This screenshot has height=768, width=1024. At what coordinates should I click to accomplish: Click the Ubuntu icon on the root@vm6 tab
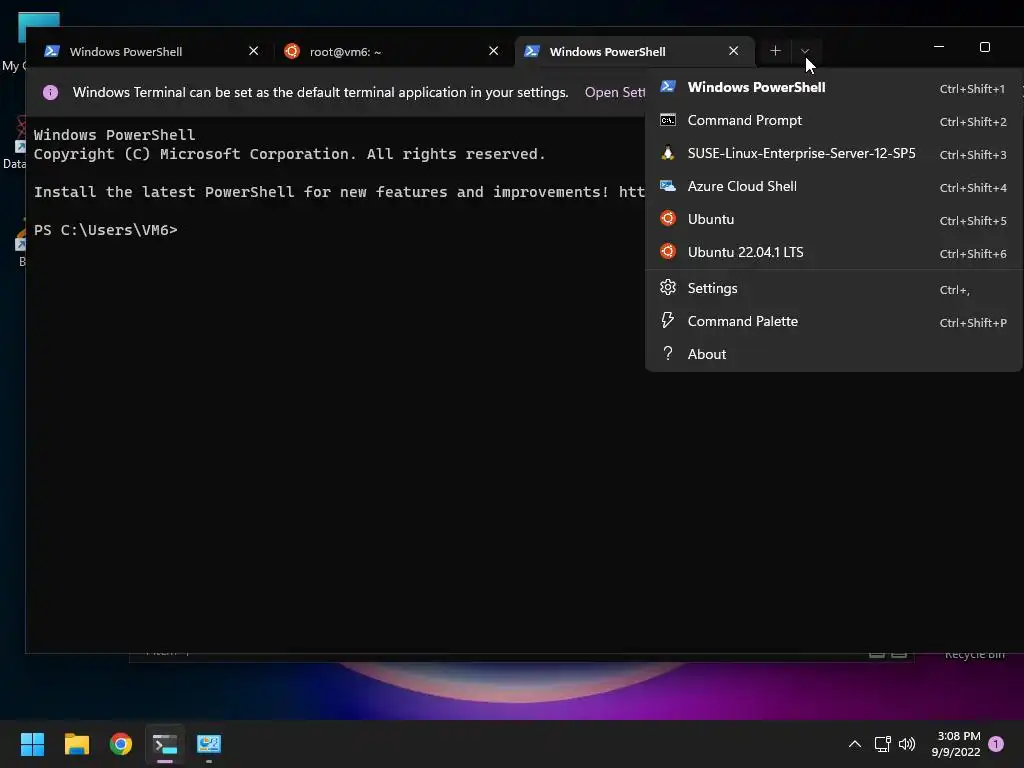[x=292, y=51]
